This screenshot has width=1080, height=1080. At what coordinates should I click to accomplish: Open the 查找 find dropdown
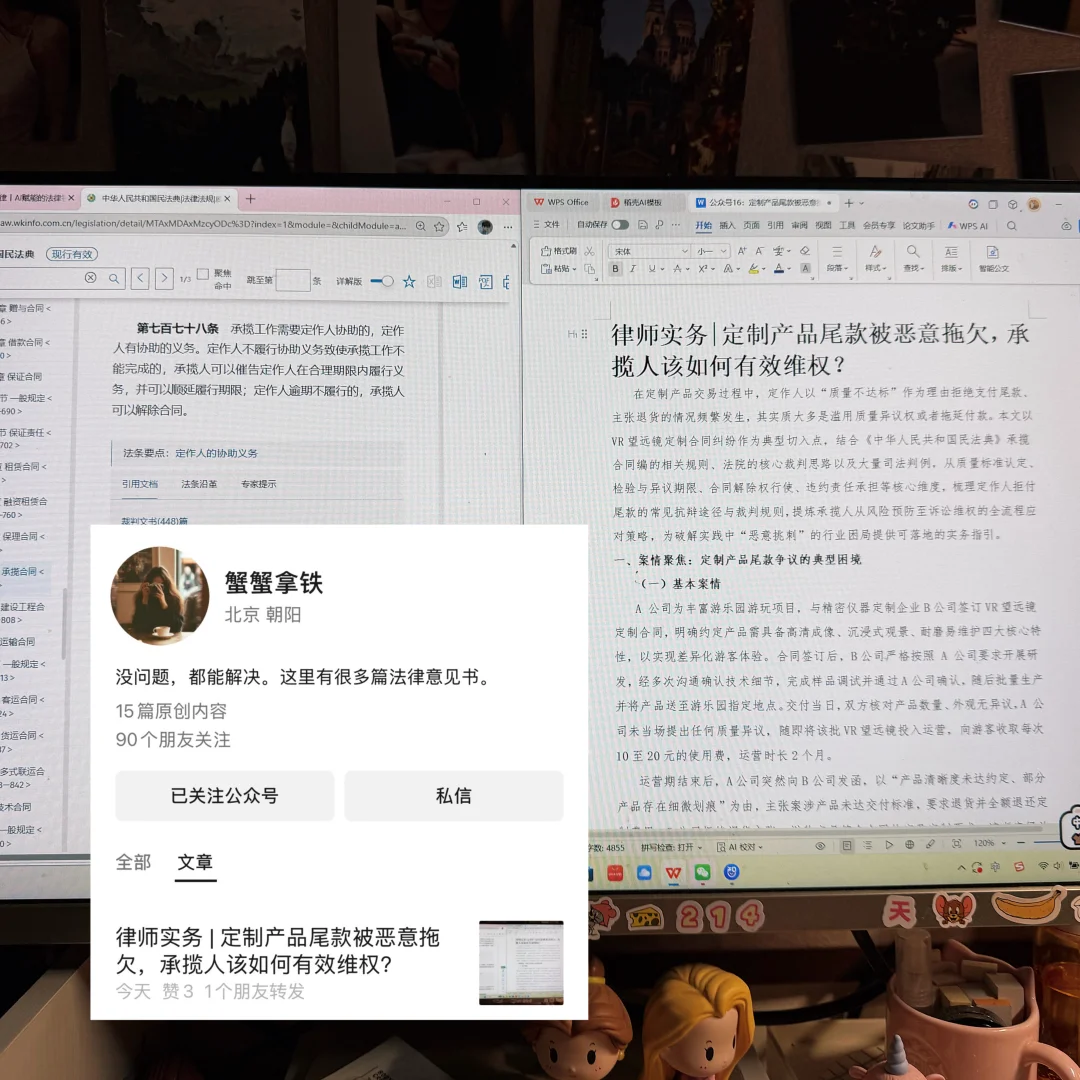coord(913,268)
